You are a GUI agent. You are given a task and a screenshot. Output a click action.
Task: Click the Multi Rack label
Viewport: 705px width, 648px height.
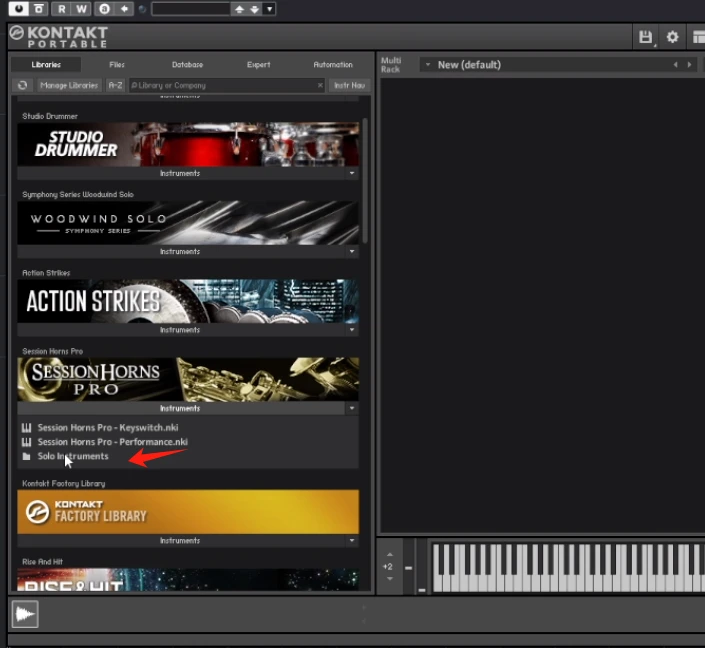(390, 65)
